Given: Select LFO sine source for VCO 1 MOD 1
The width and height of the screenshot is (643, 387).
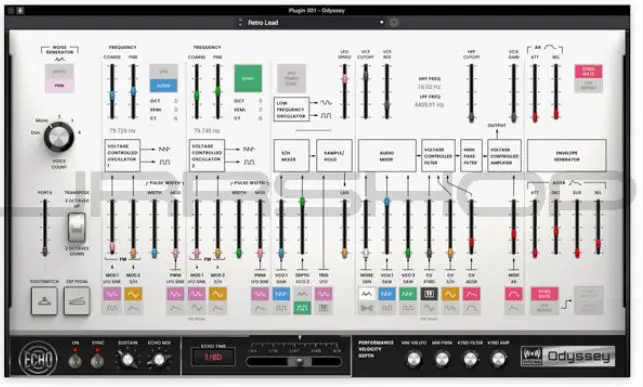Looking at the screenshot, I should click(112, 294).
